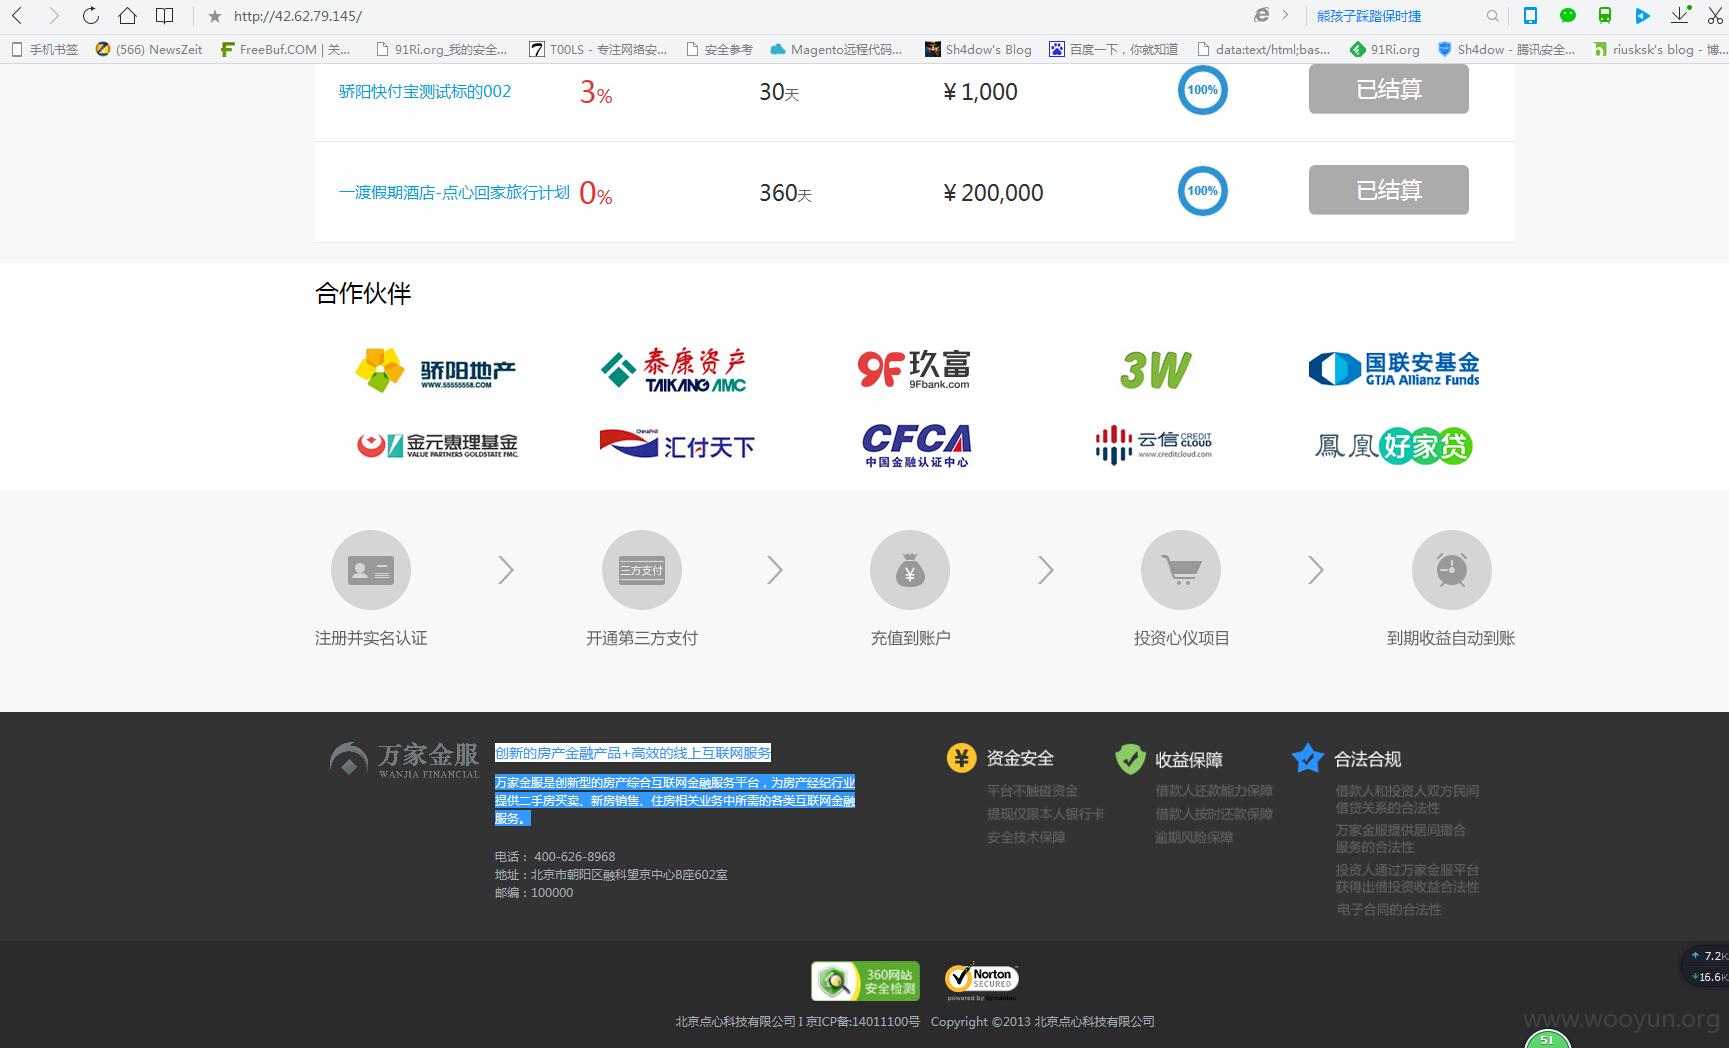1729x1048 pixels.
Task: Open the green 91Ri.org bookmark
Action: coord(1384,49)
